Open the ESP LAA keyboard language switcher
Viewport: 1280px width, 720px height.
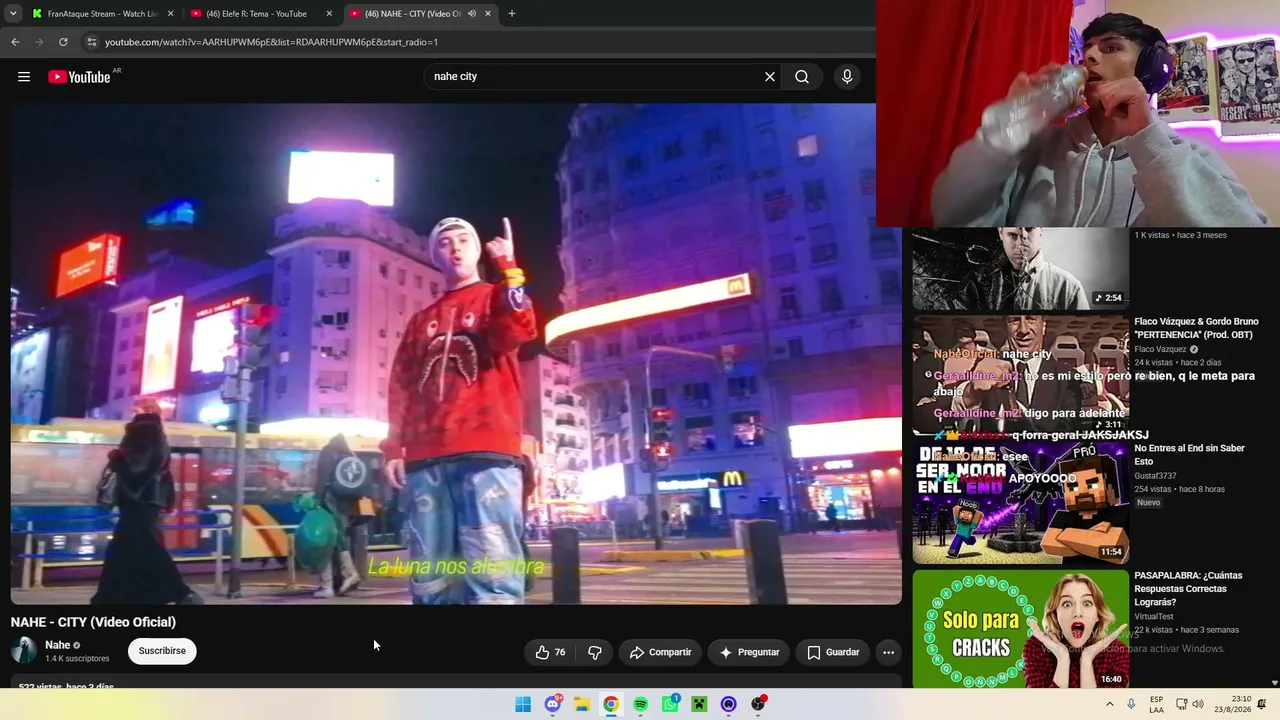(1156, 704)
